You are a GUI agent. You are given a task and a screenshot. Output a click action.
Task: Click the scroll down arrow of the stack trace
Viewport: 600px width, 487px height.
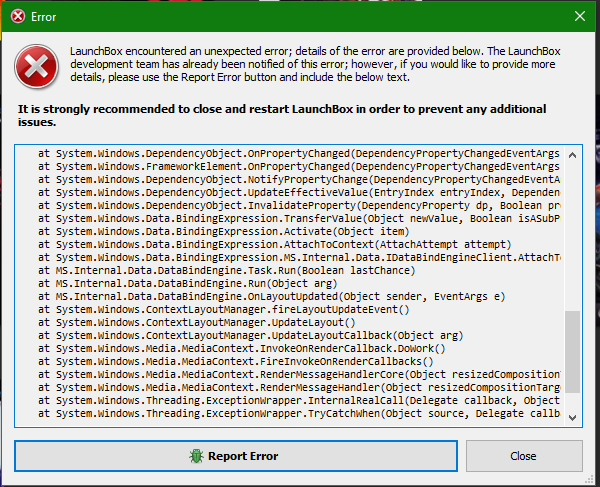572,418
